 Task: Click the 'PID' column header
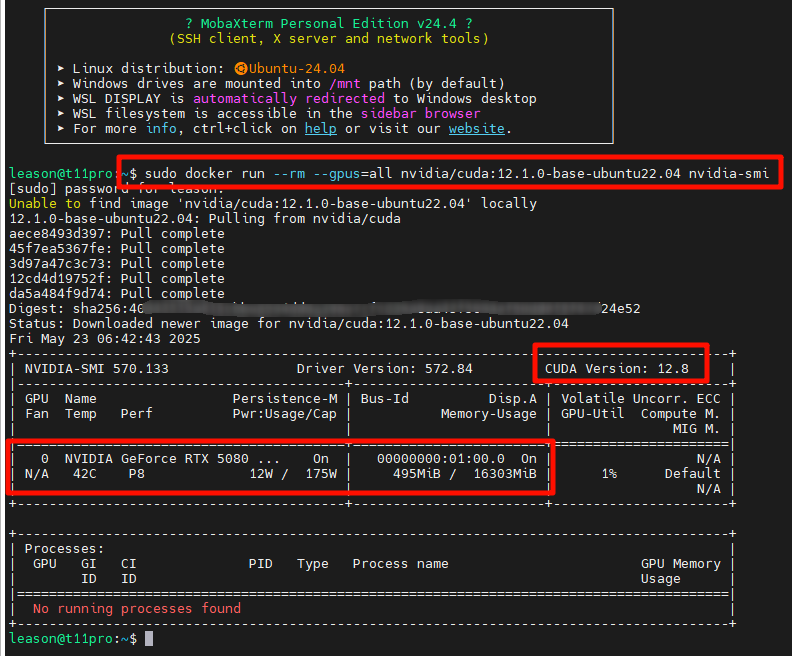pyautogui.click(x=261, y=564)
